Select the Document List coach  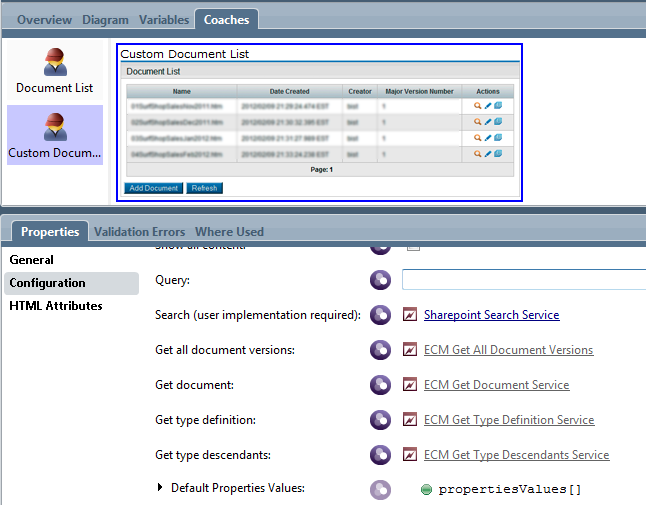coord(55,70)
